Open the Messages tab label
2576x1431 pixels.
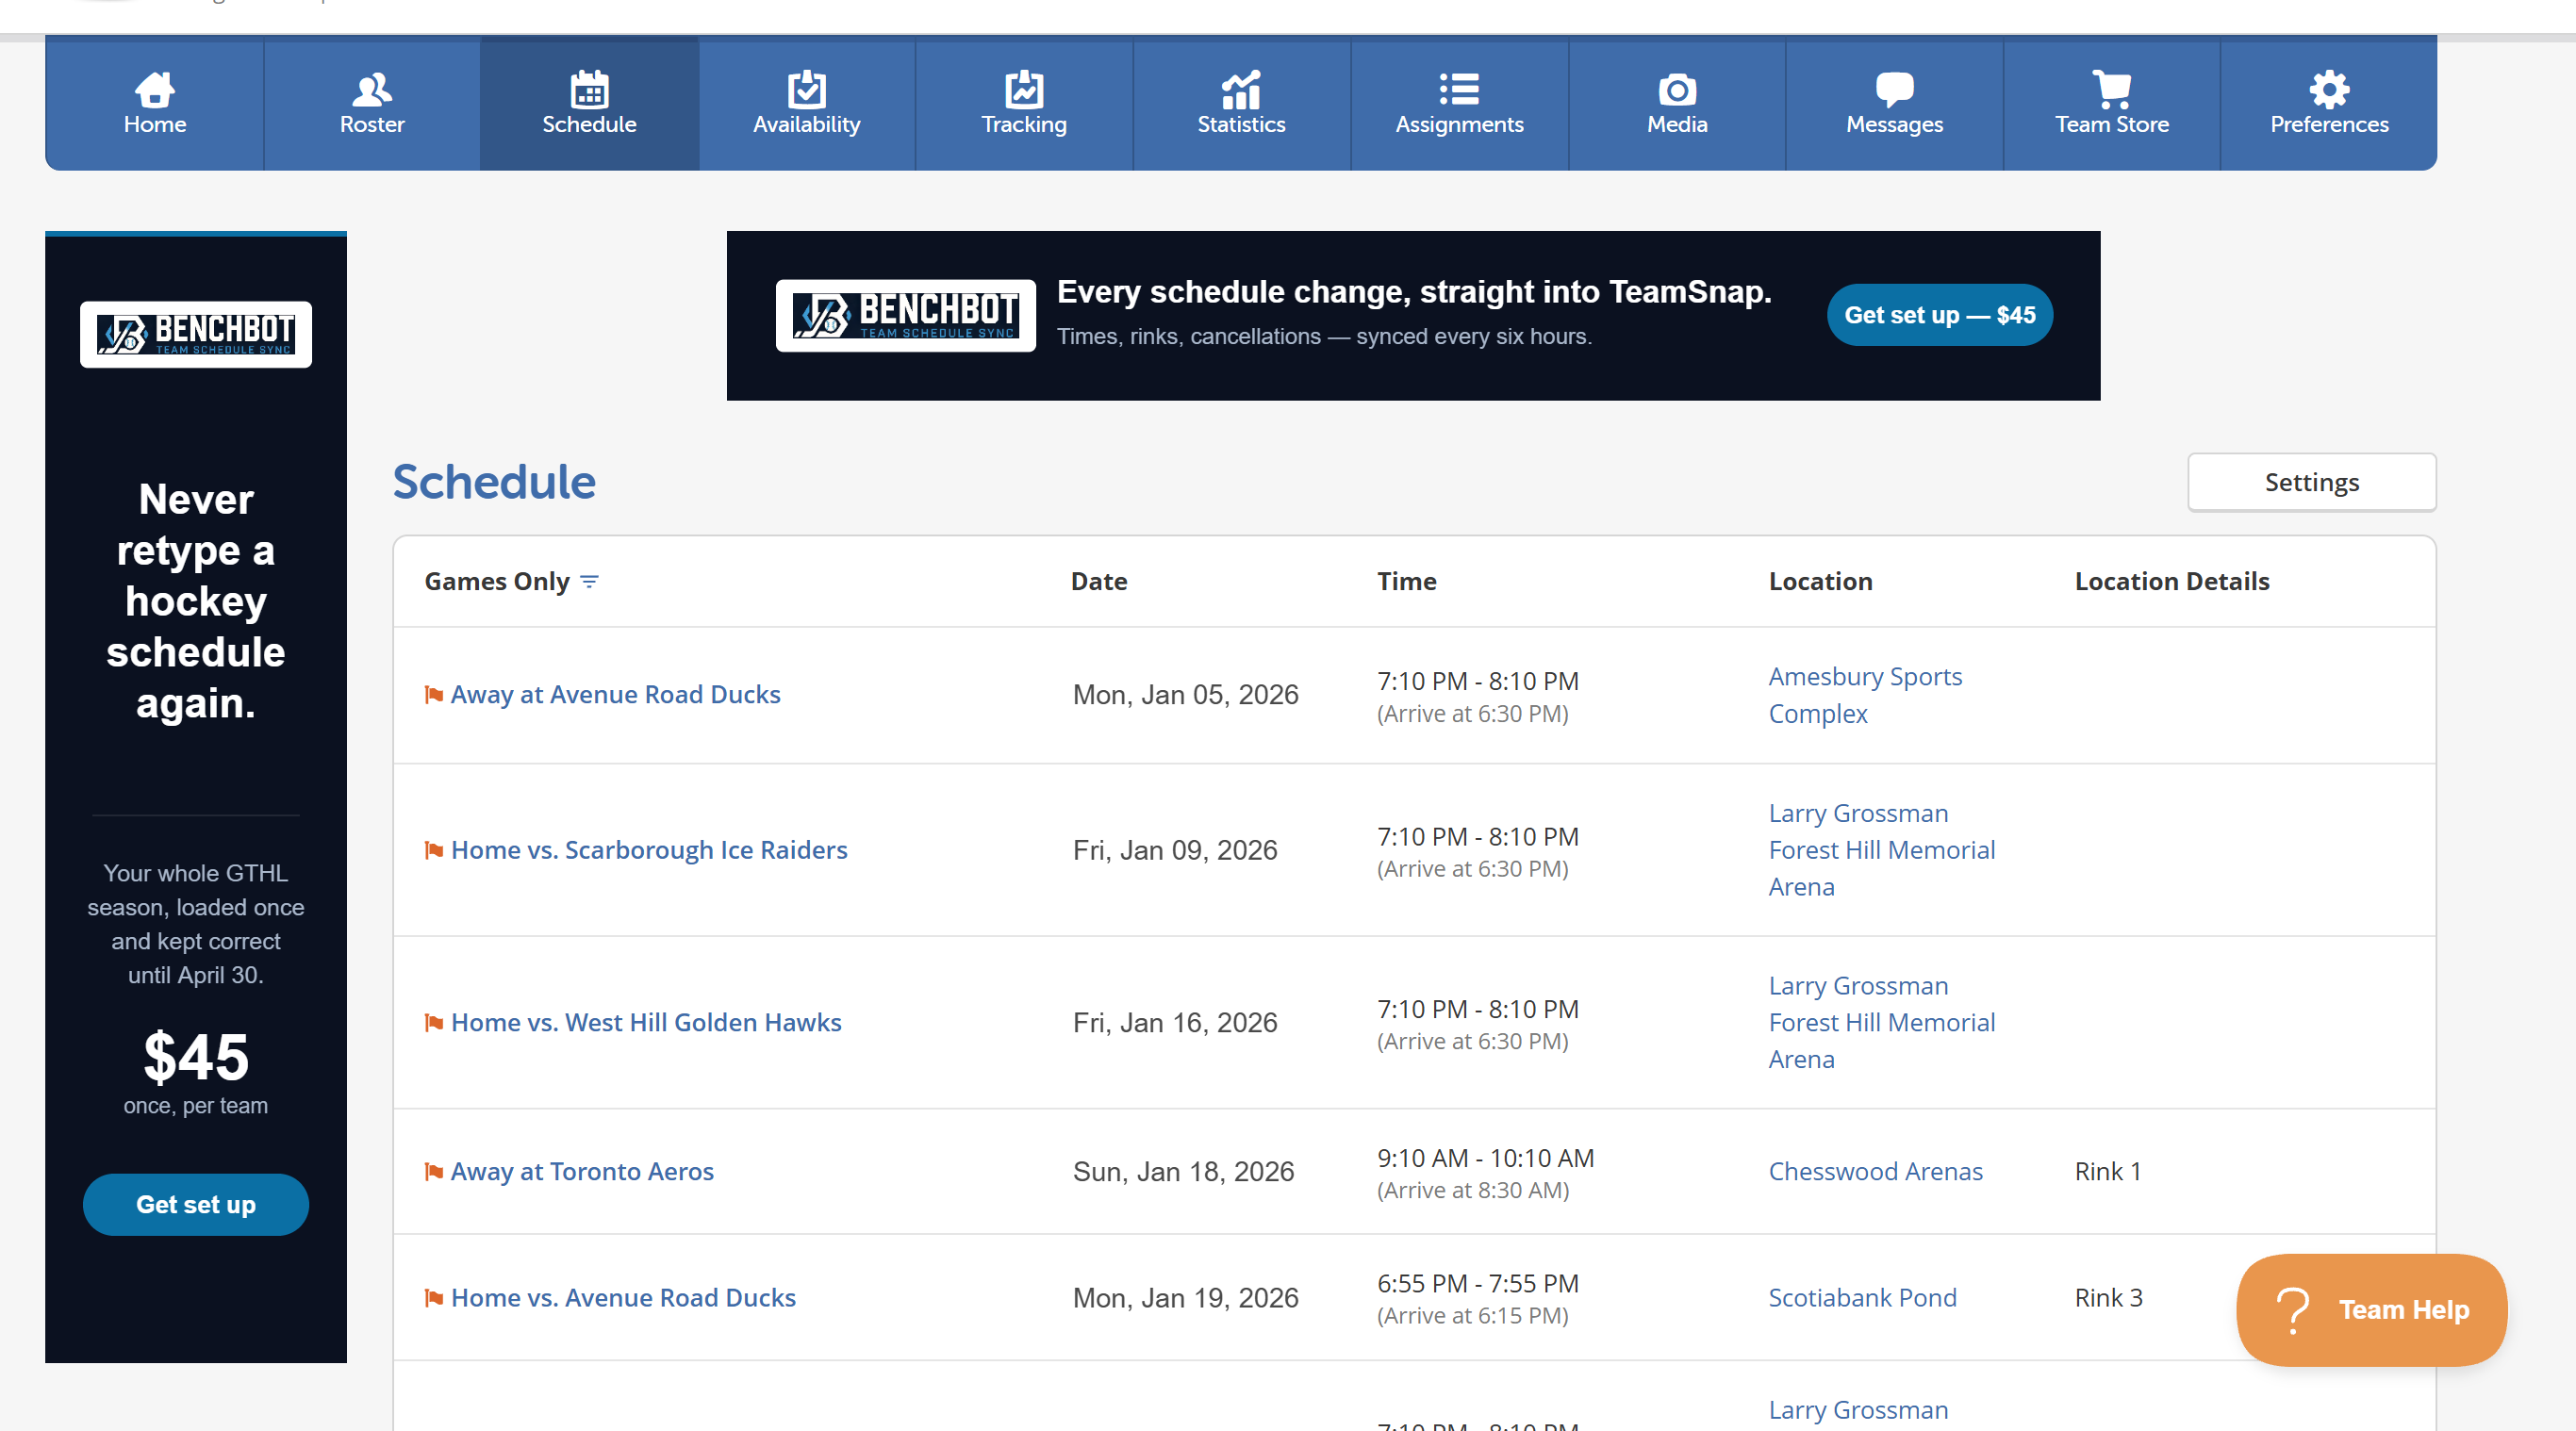click(x=1894, y=124)
